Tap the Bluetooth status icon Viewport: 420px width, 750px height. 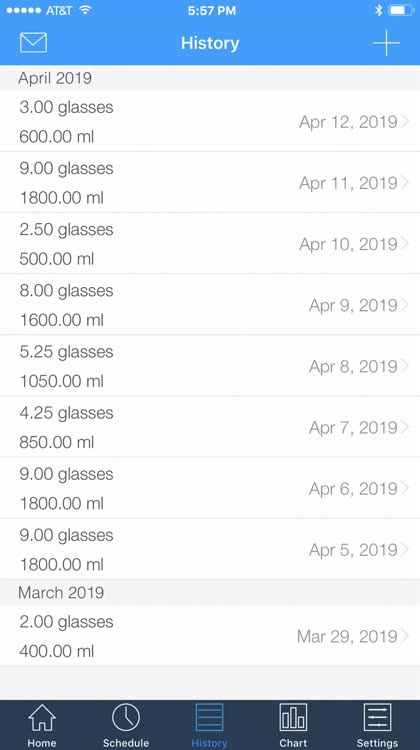tap(378, 10)
